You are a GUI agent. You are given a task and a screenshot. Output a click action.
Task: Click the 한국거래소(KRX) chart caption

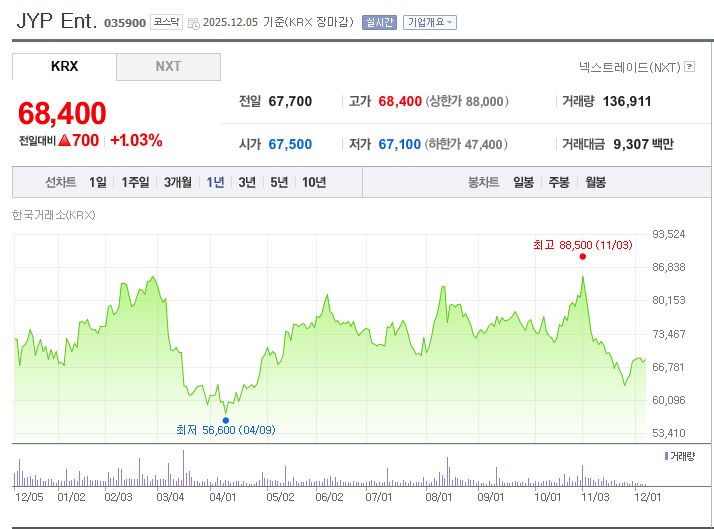click(x=53, y=215)
